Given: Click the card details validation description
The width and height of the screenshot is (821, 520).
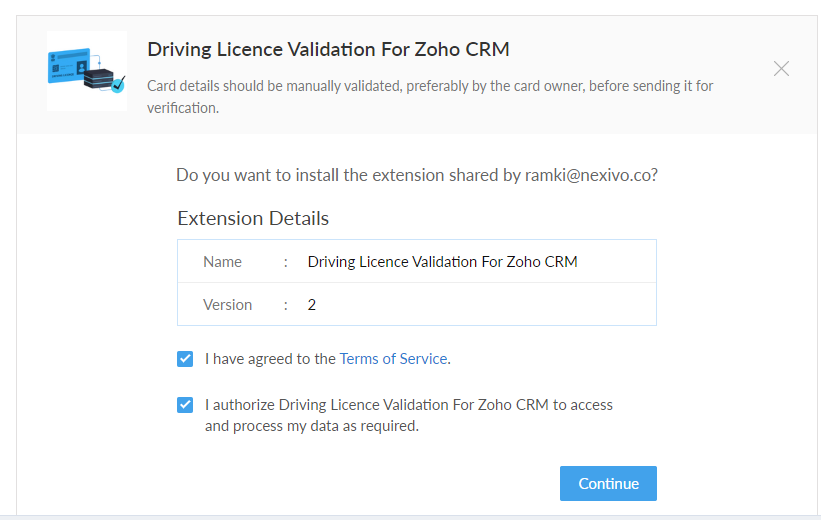Looking at the screenshot, I should [430, 96].
